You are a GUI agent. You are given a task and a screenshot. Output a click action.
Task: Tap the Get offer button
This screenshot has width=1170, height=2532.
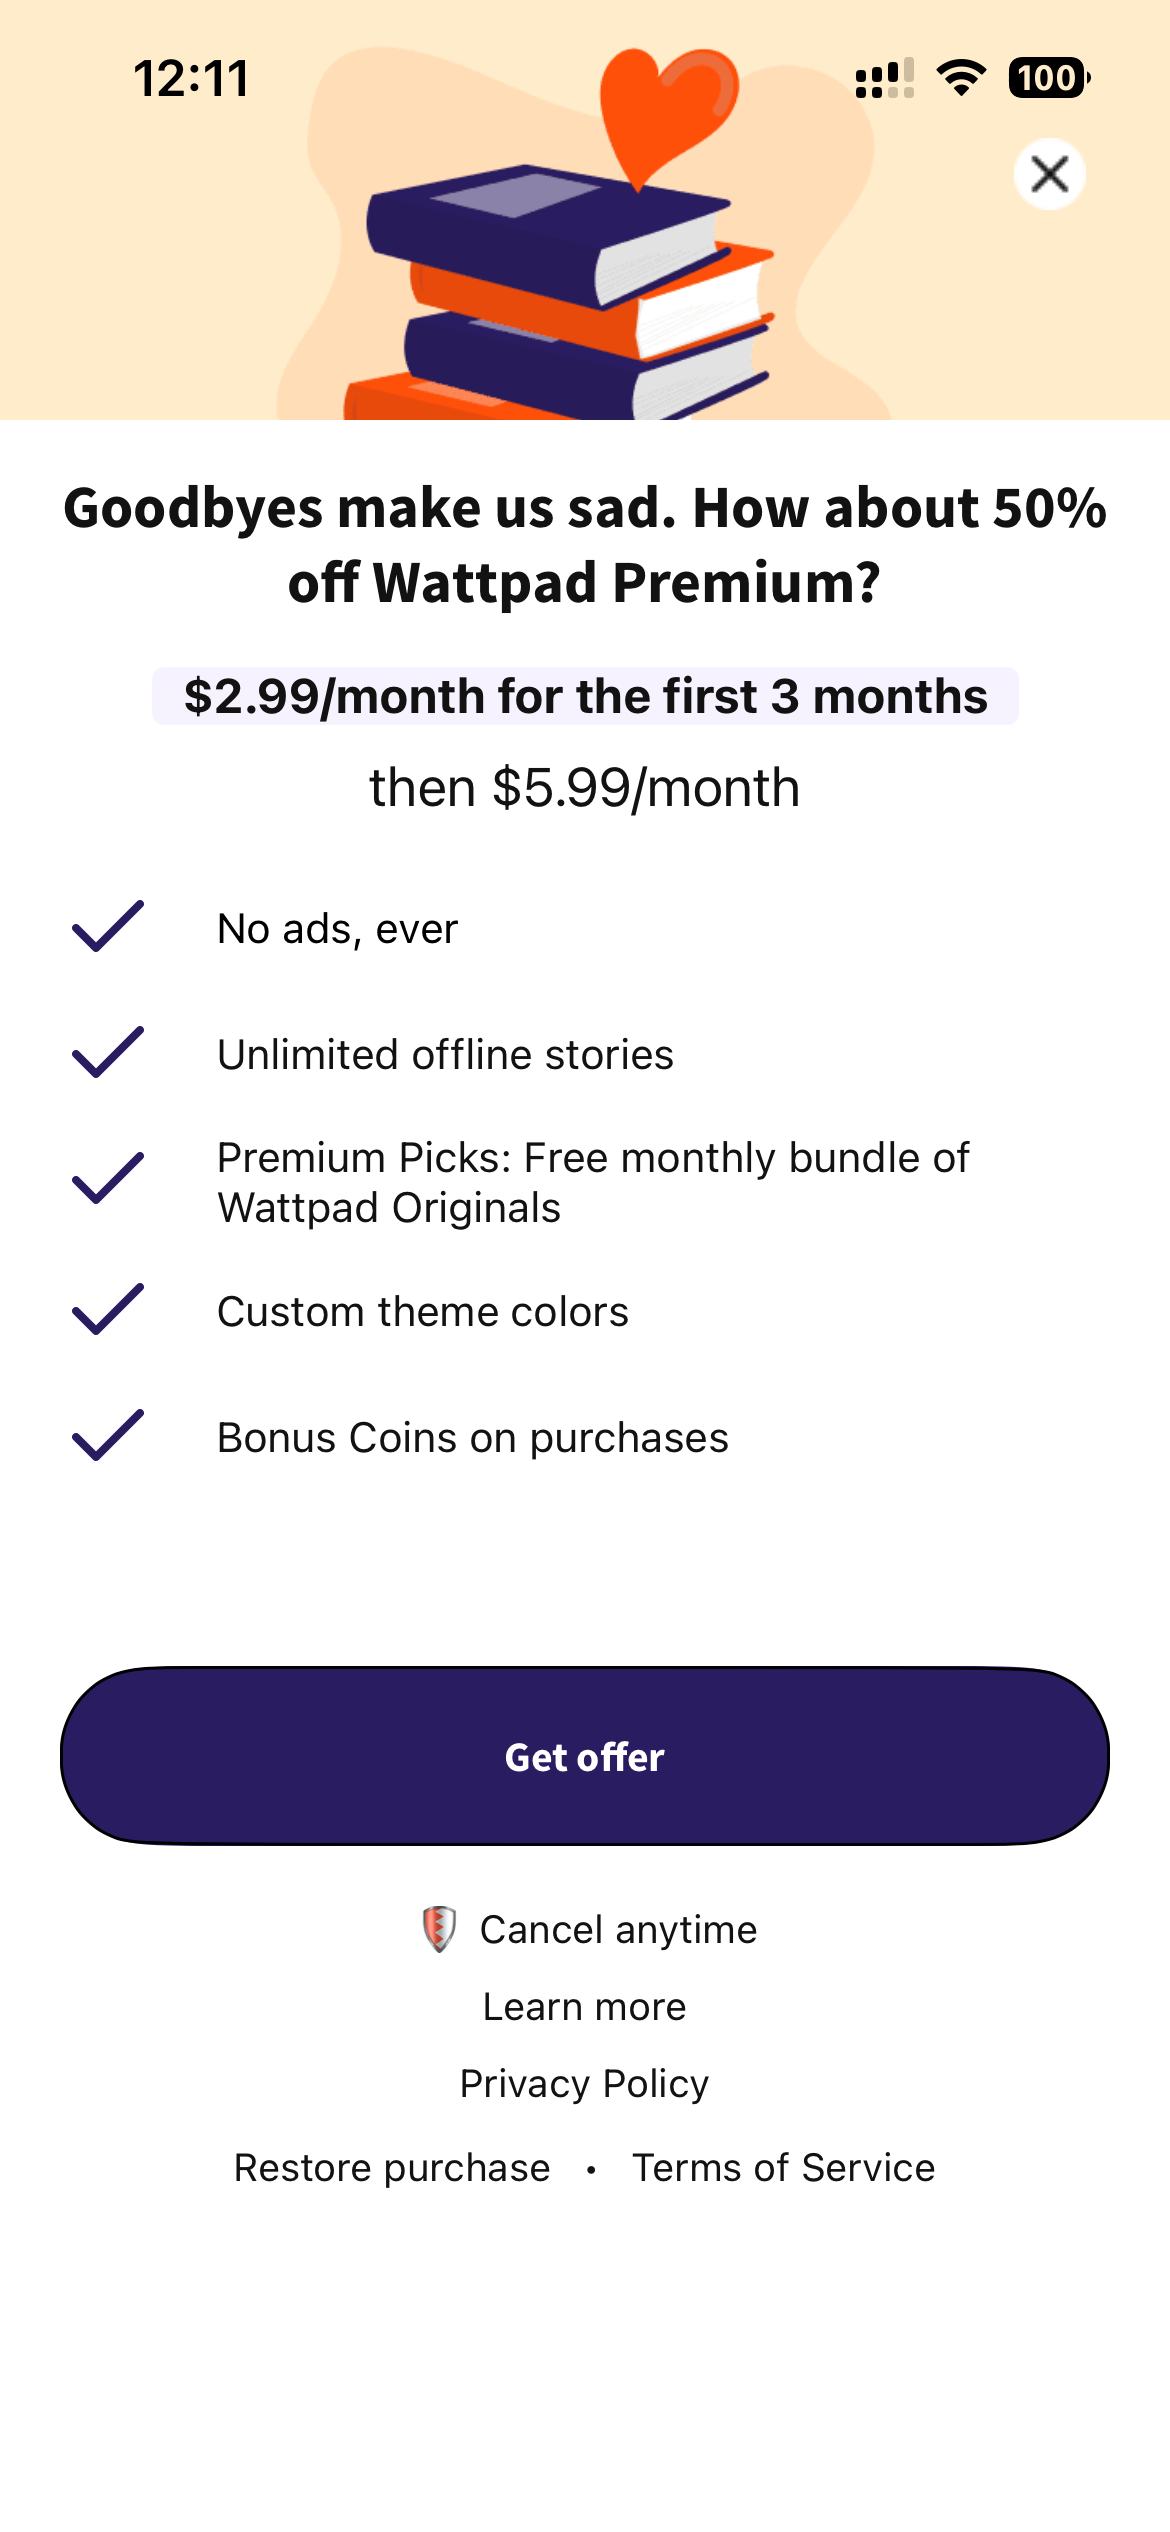[585, 1756]
